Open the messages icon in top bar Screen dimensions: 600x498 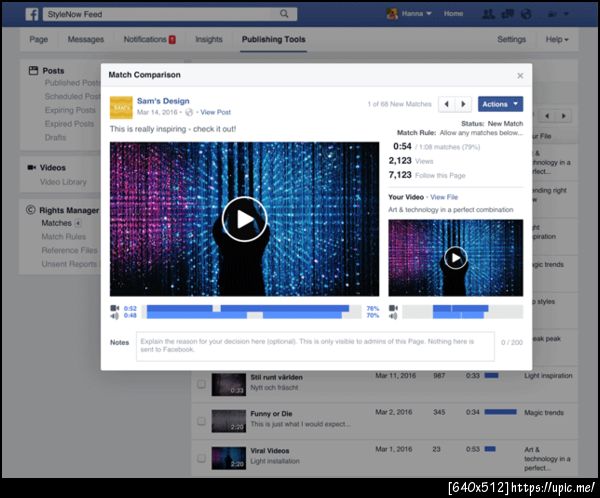point(507,14)
